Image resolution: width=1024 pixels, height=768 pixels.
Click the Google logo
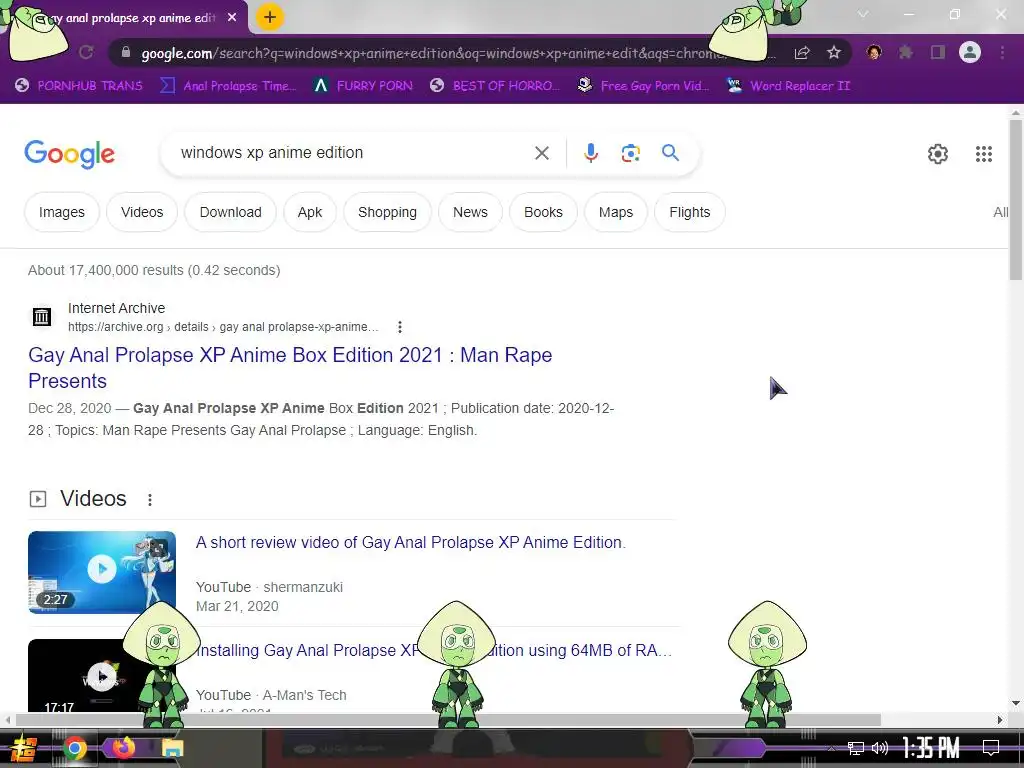point(70,154)
